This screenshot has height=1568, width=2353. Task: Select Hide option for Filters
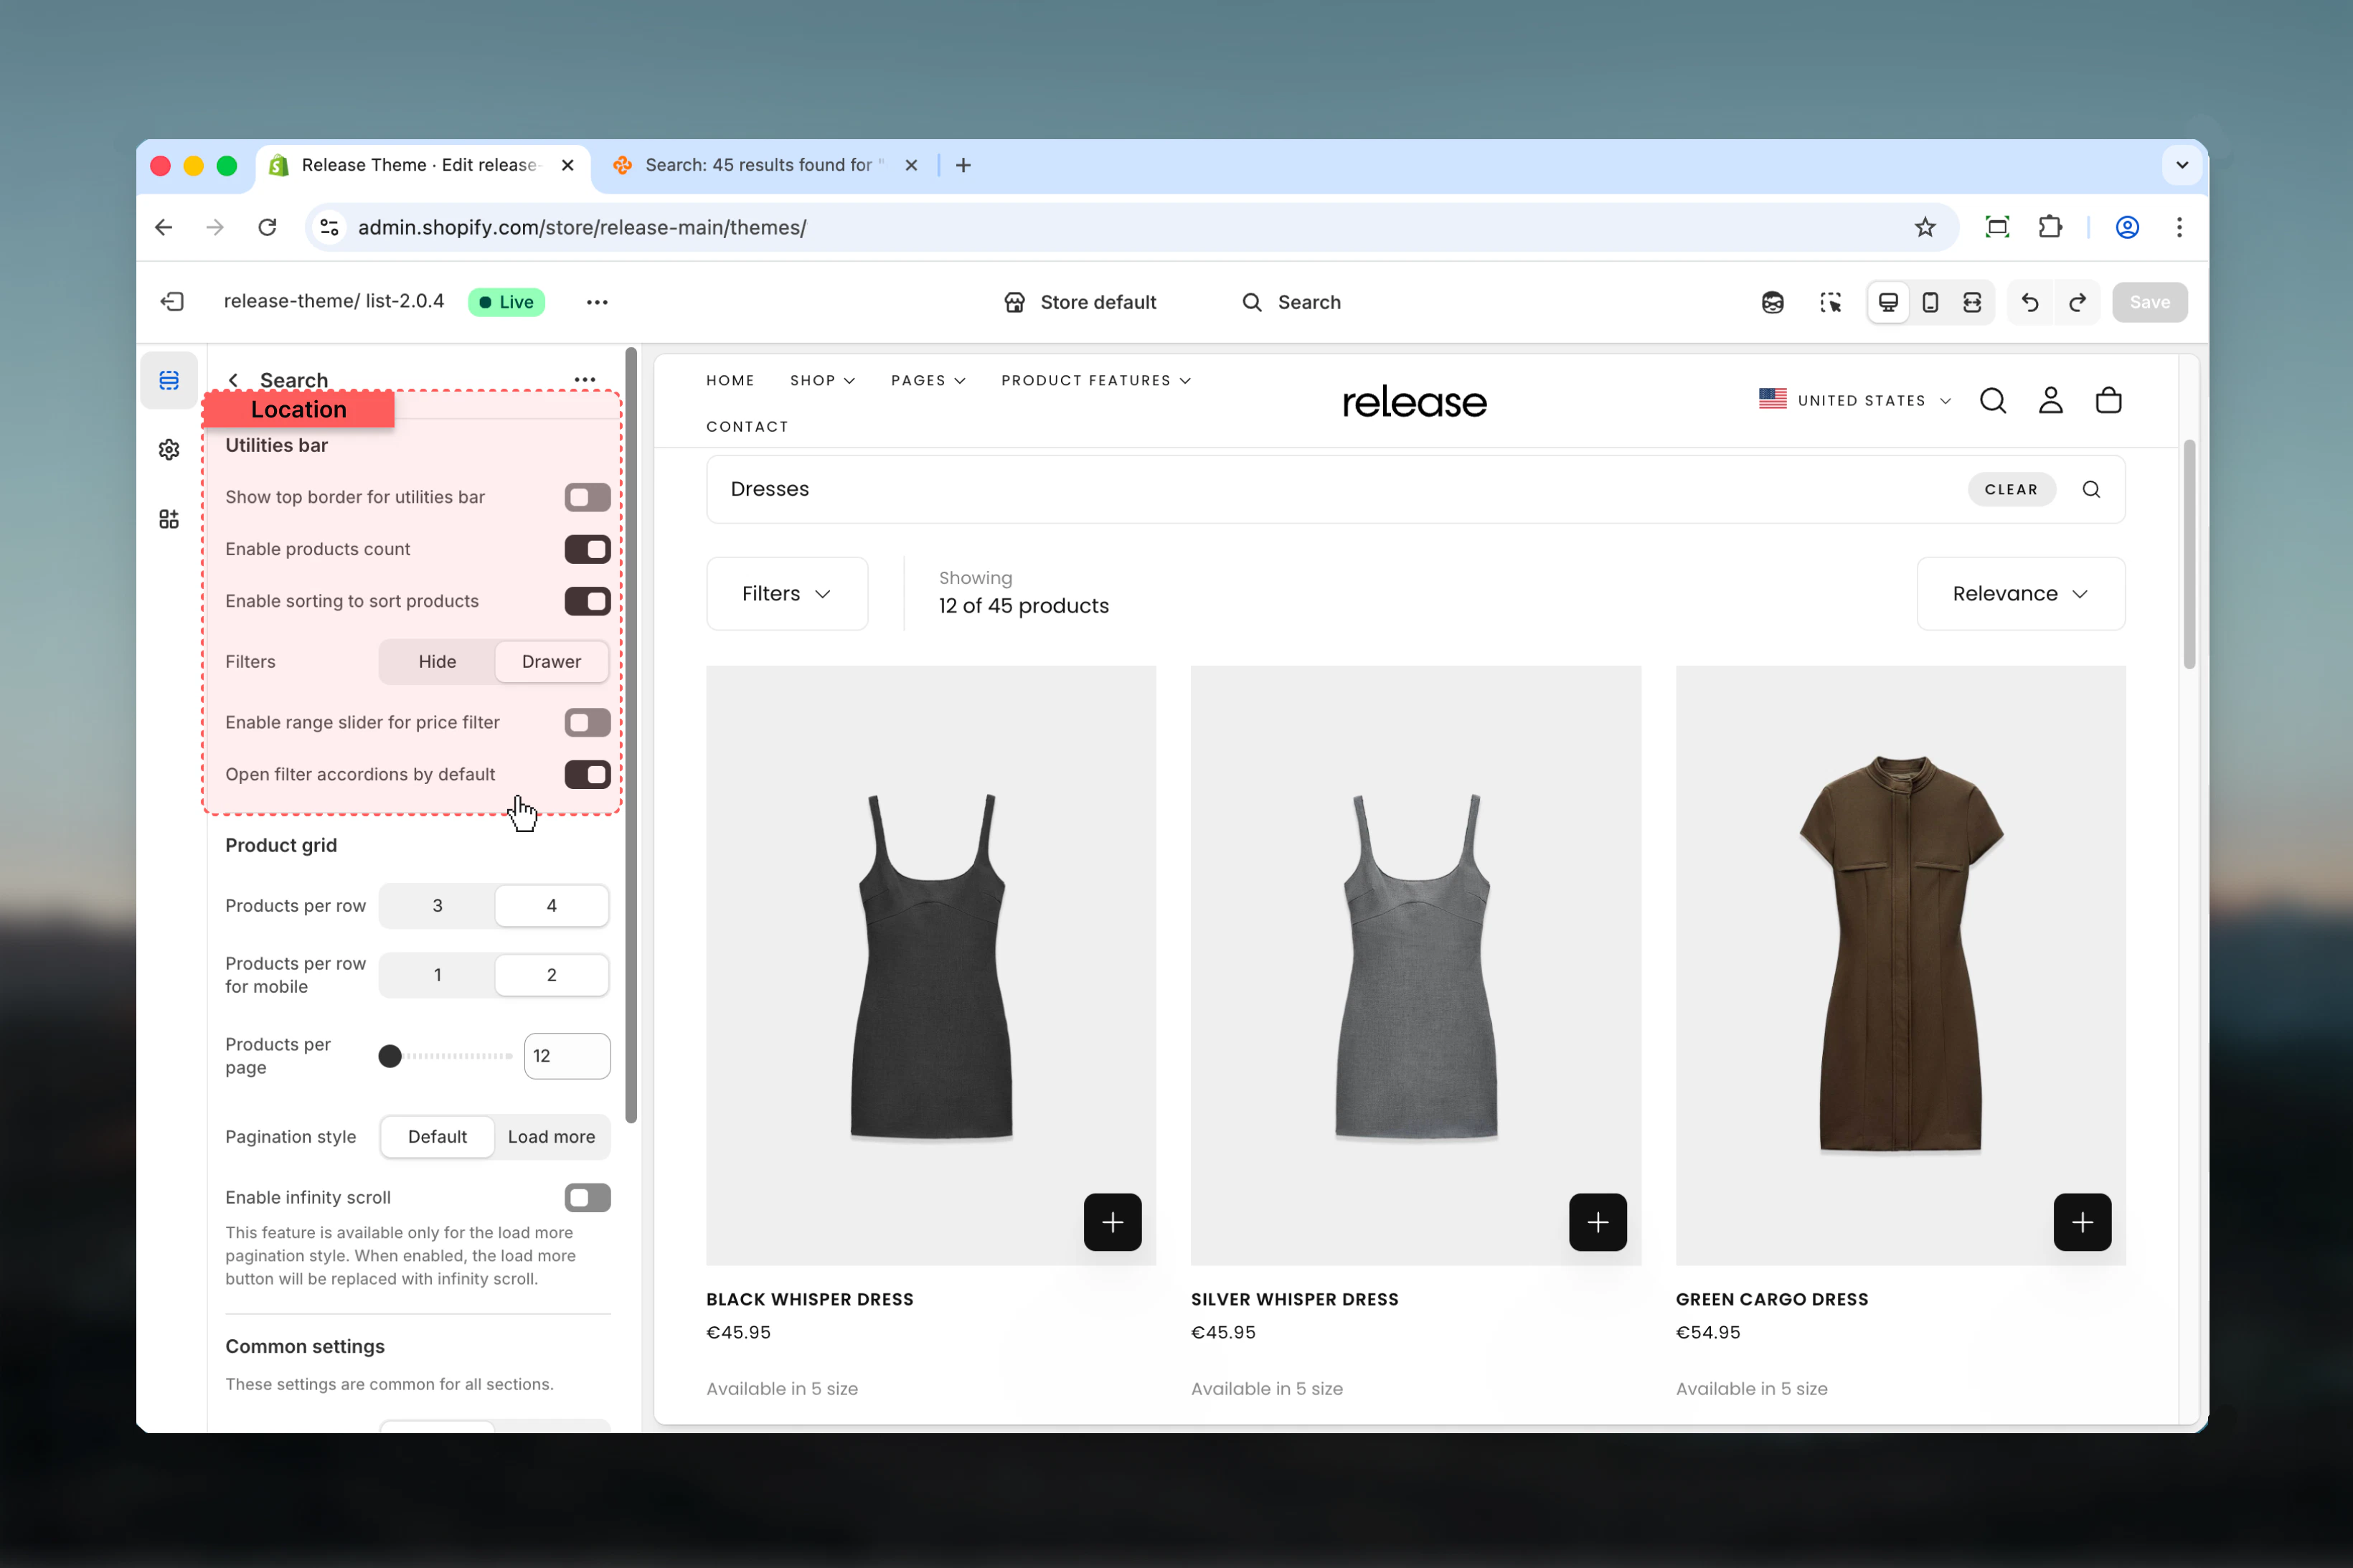point(437,661)
